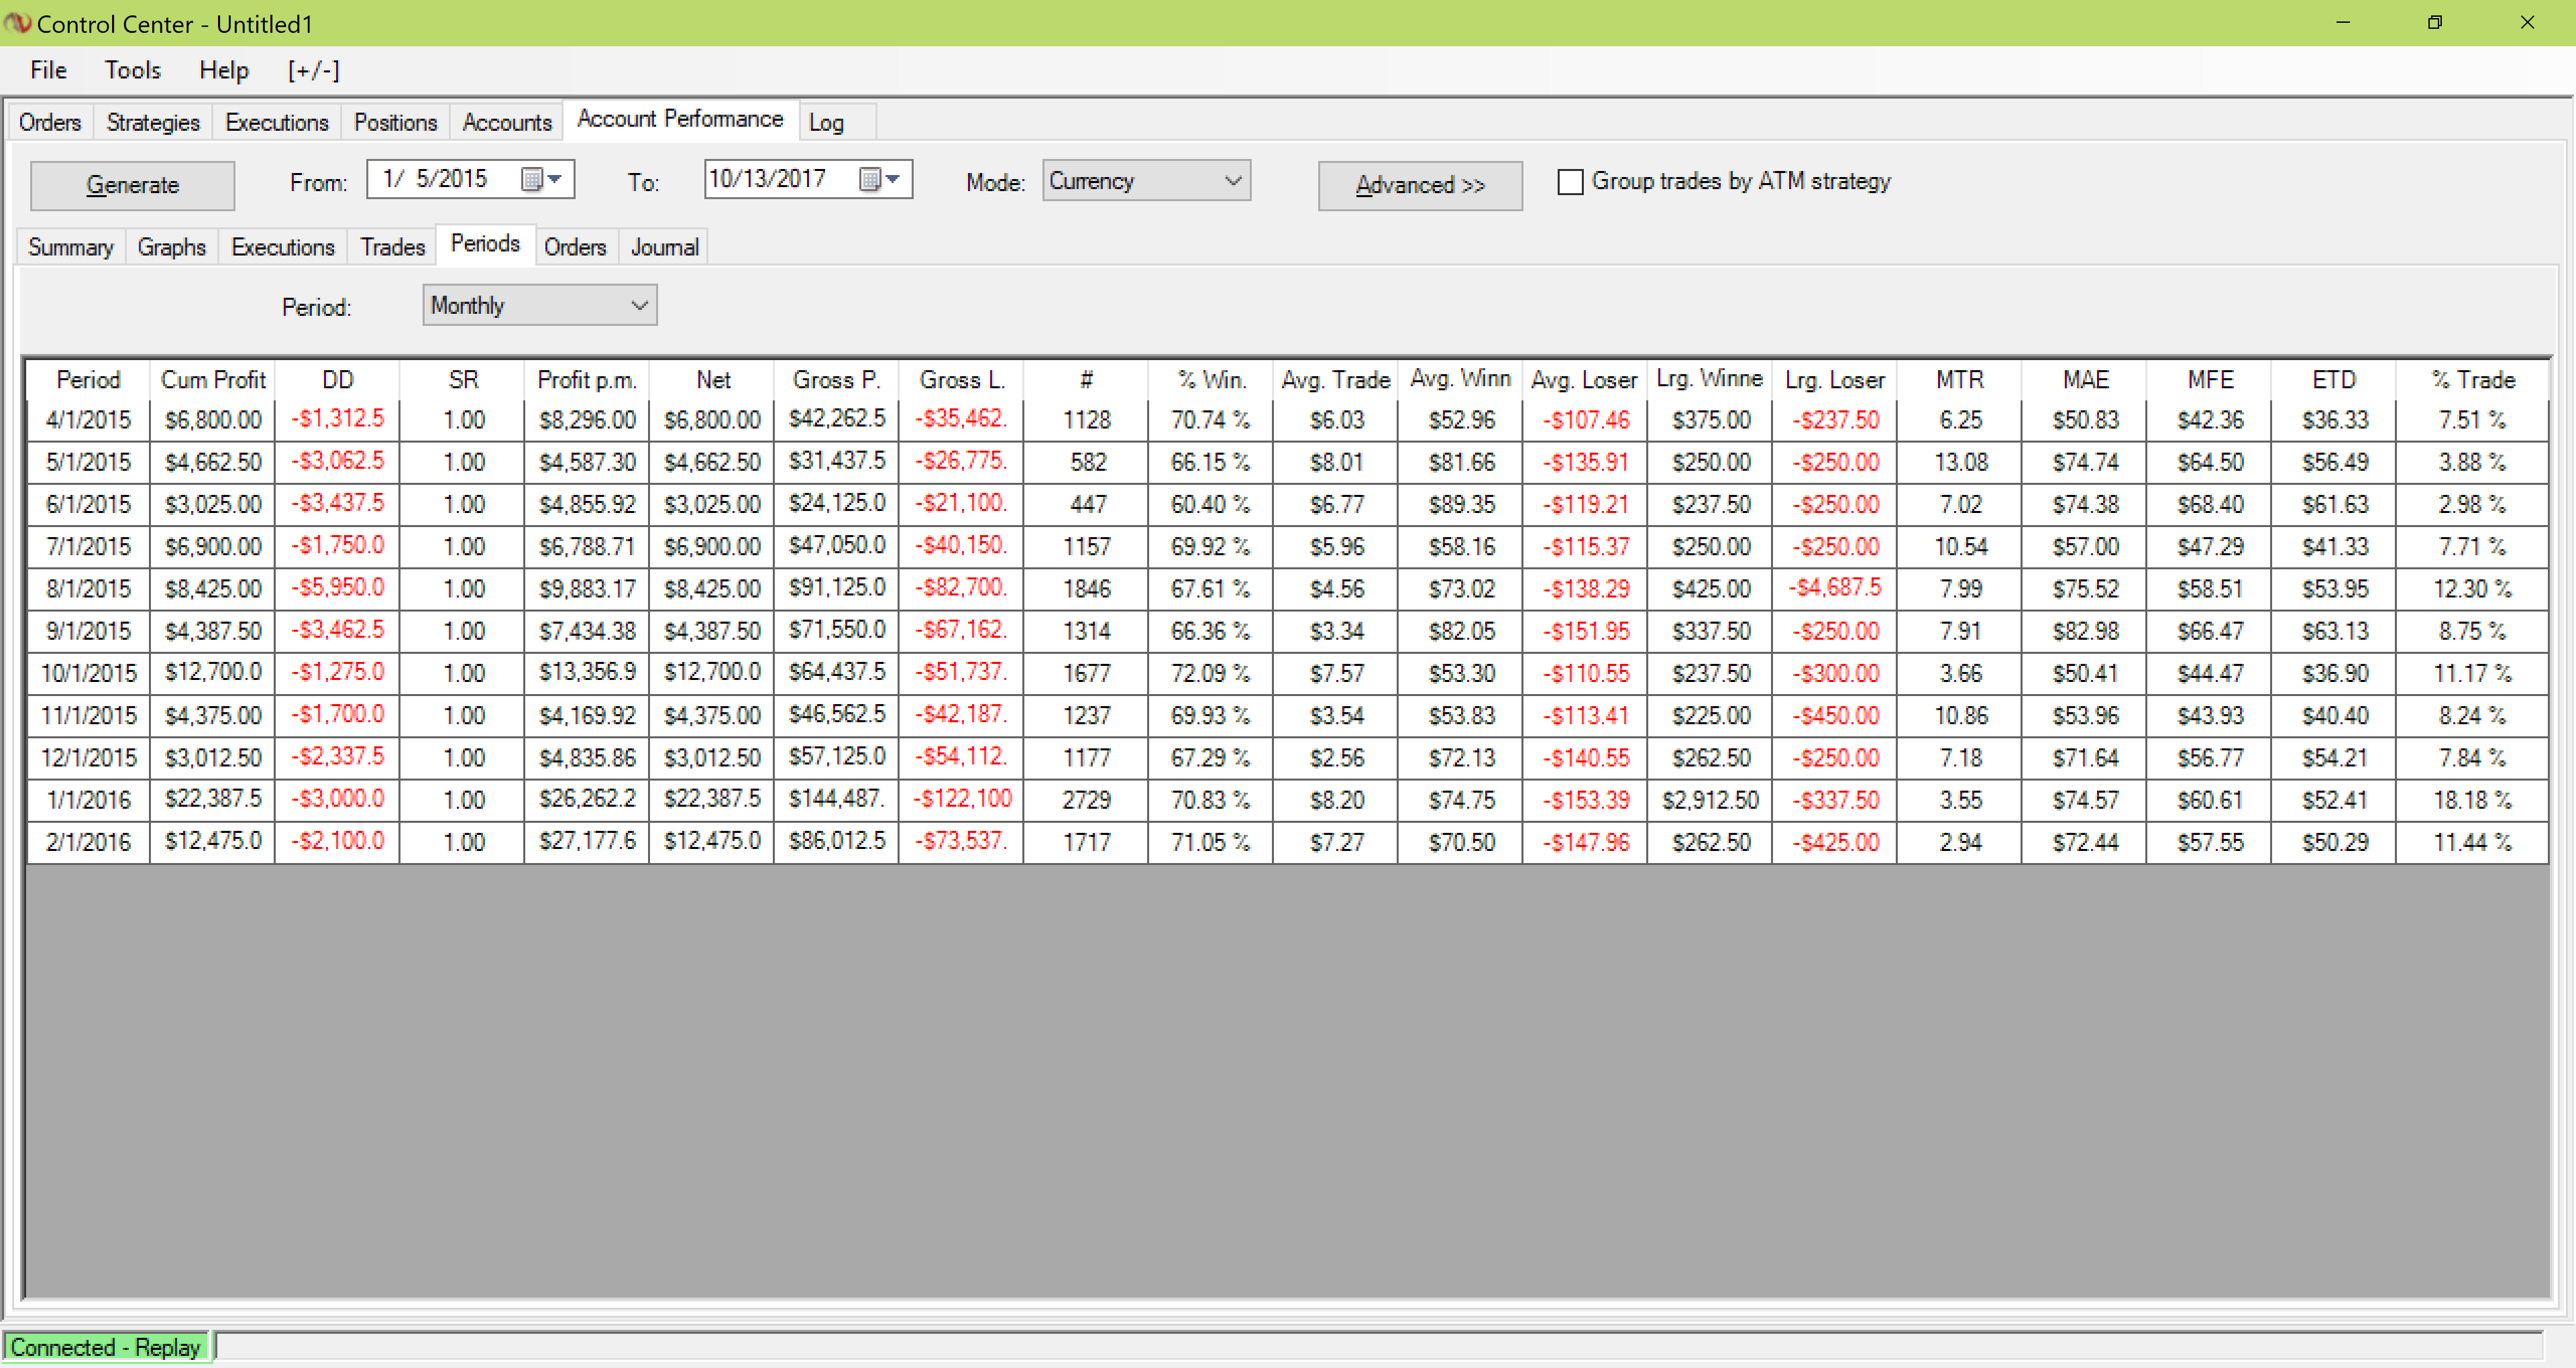Click the 18.18 % trade cell

2472,800
